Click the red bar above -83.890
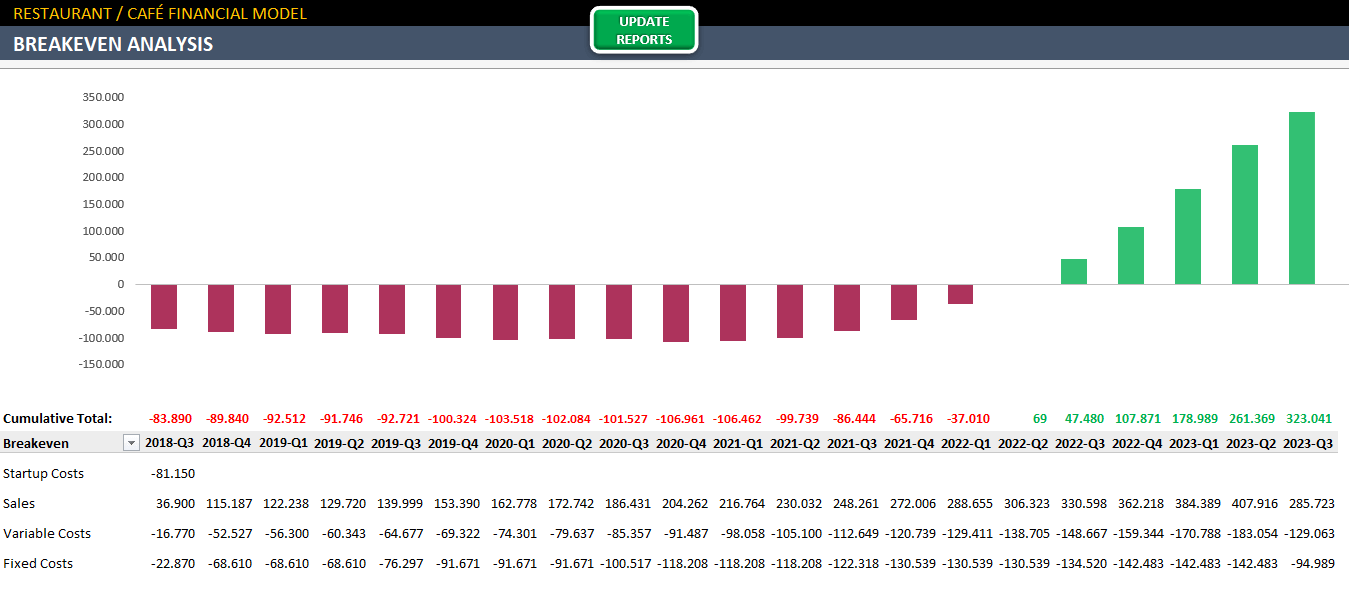The height and width of the screenshot is (591, 1349). (x=164, y=306)
